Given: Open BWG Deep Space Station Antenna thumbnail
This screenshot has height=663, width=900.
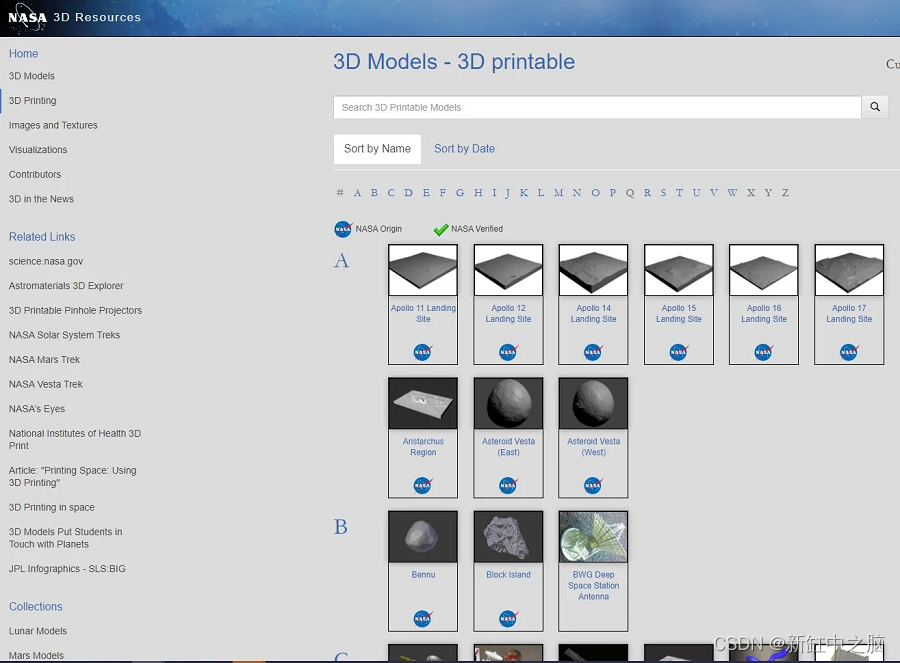Looking at the screenshot, I should [x=593, y=537].
